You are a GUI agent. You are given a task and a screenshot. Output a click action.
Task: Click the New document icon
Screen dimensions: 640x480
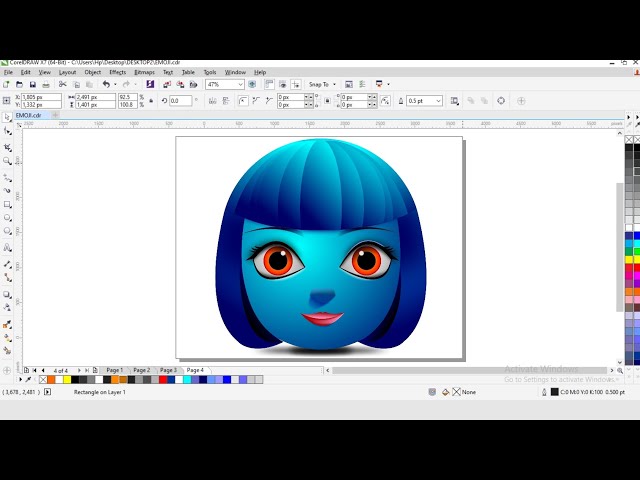coord(6,84)
